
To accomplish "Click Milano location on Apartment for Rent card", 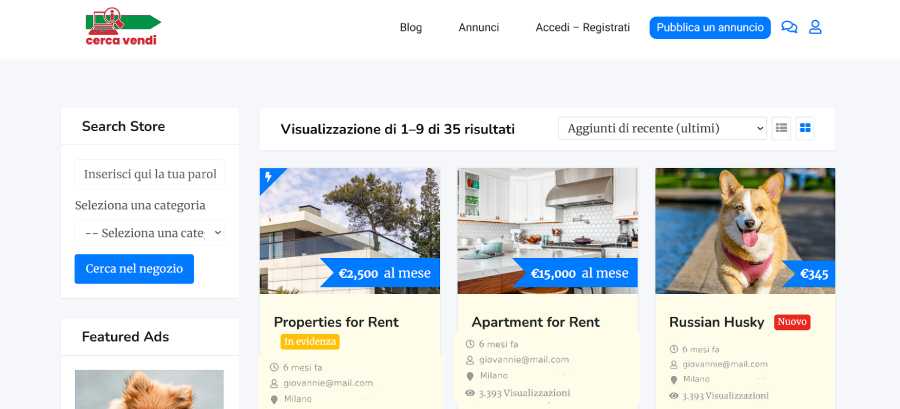I will (494, 376).
